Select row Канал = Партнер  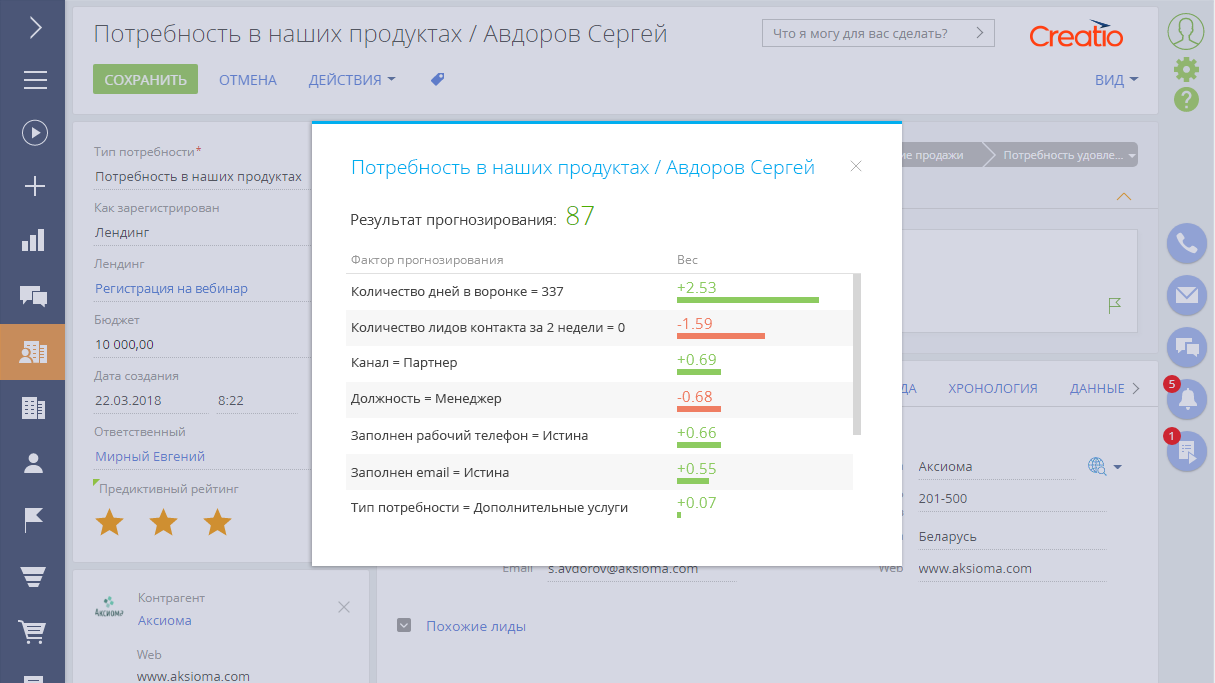point(597,362)
